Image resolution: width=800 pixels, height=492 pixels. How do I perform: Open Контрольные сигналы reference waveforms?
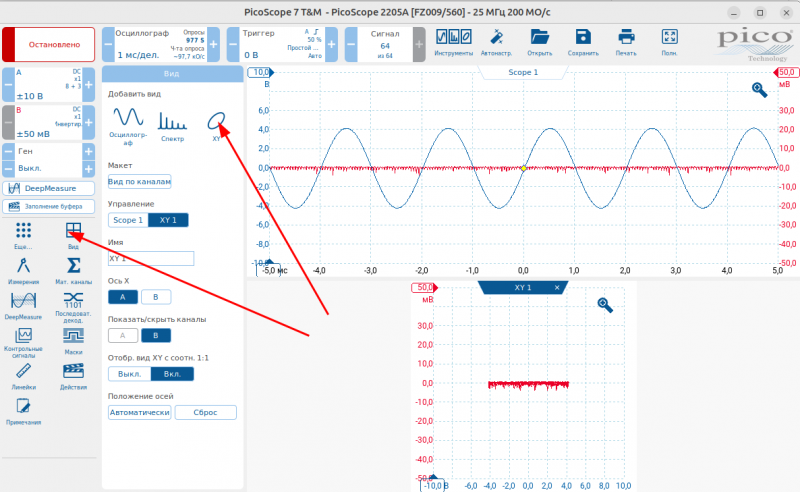23,342
